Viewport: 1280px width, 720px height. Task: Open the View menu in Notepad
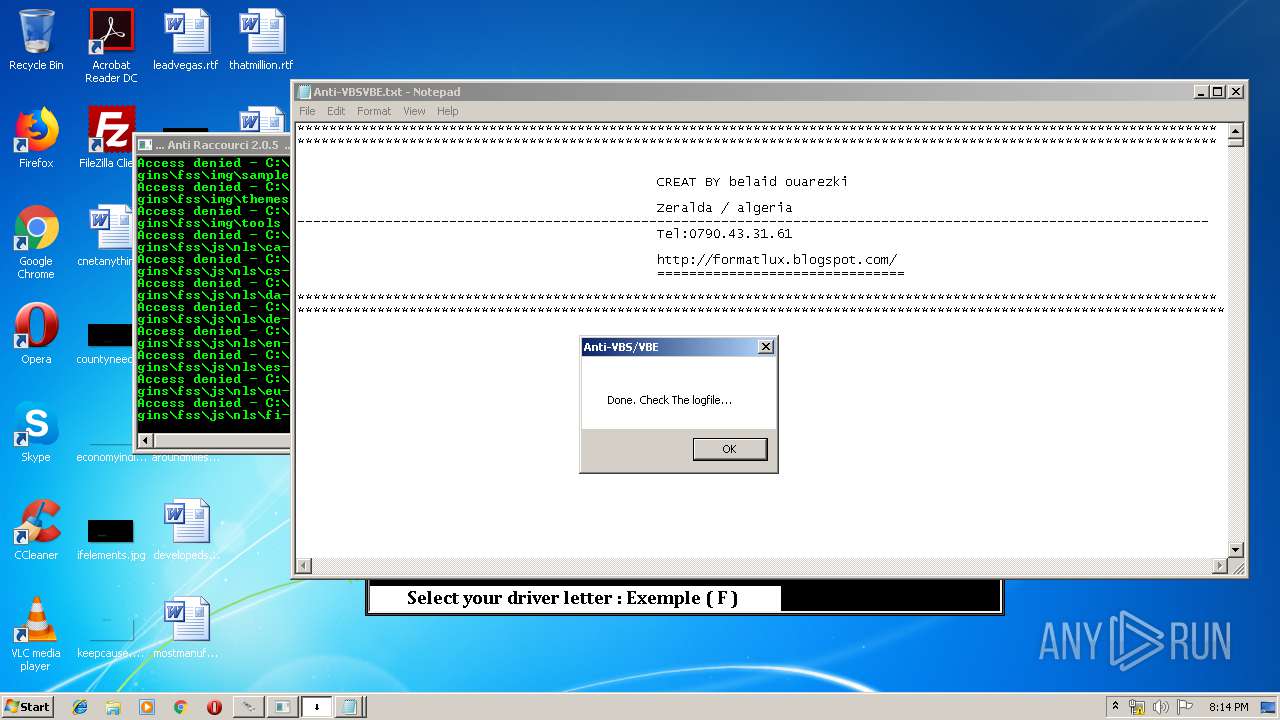414,111
